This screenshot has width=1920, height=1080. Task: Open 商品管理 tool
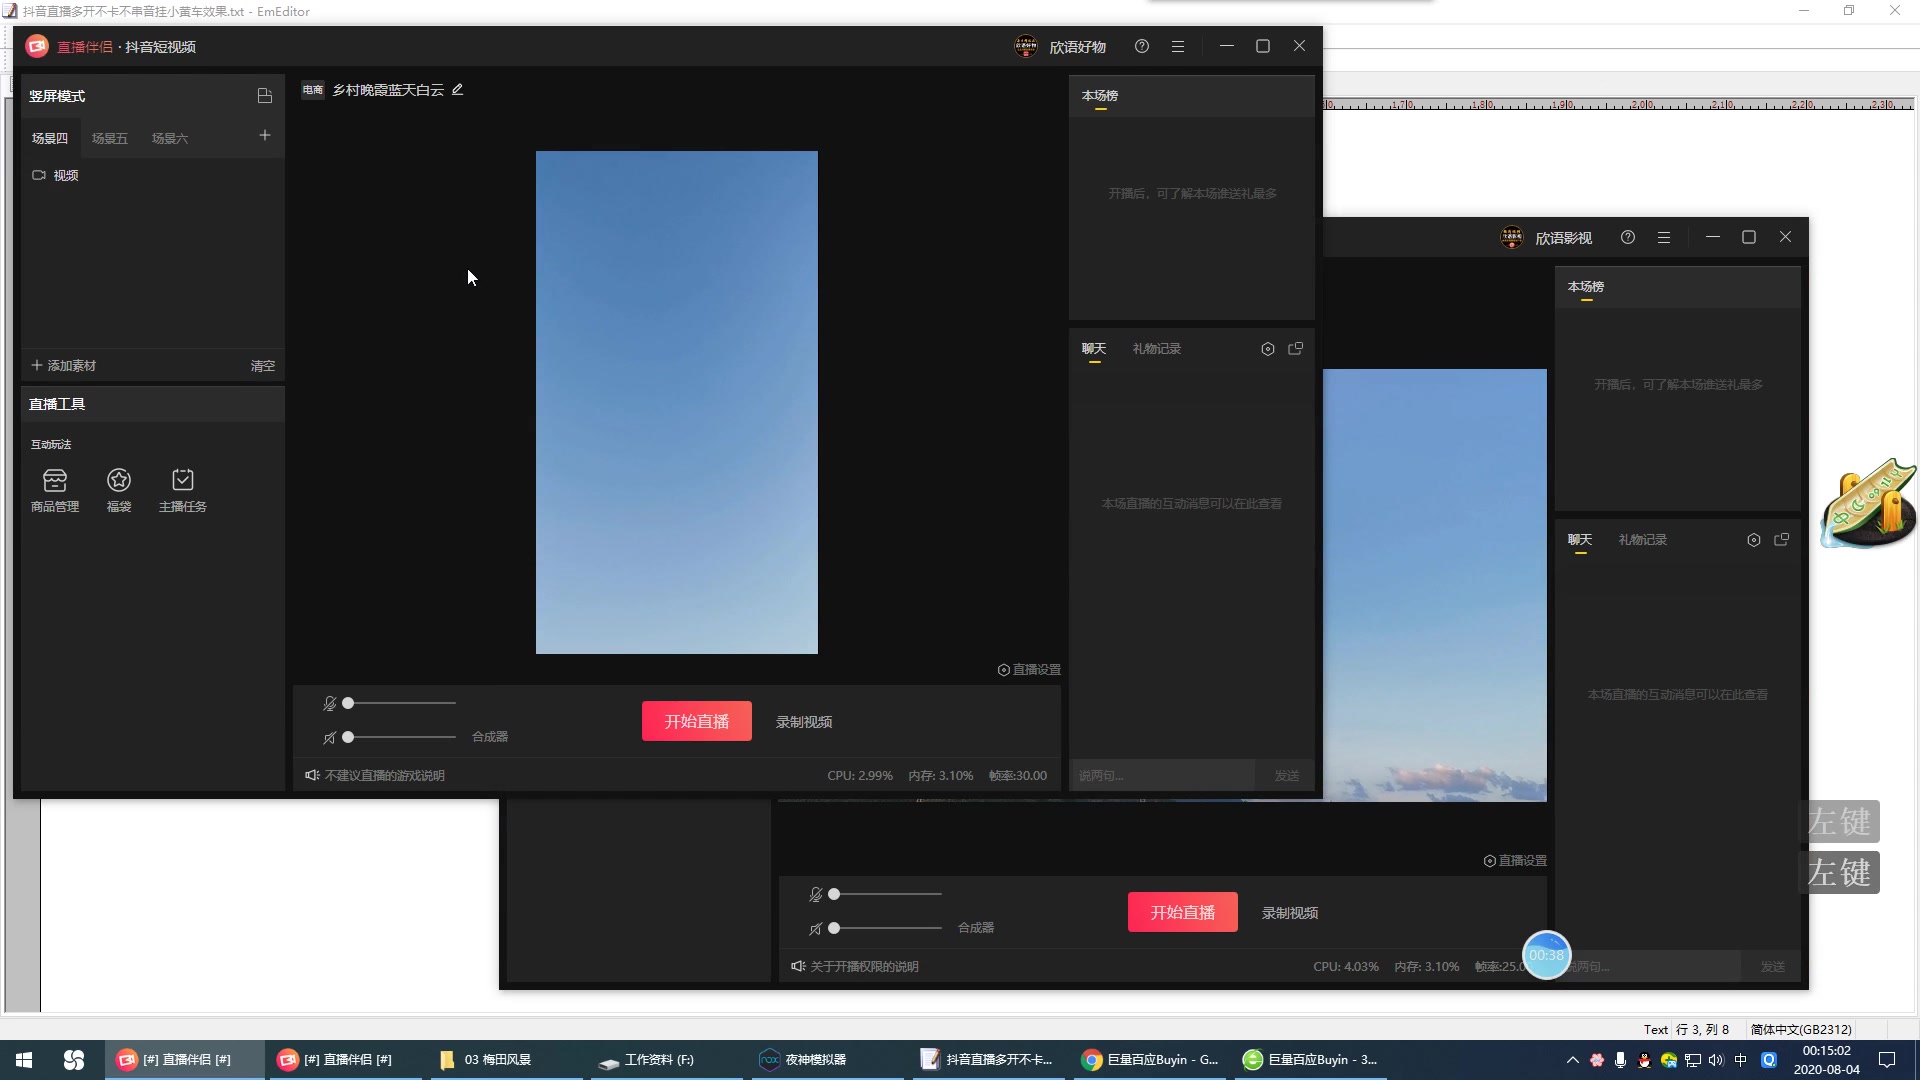[55, 491]
